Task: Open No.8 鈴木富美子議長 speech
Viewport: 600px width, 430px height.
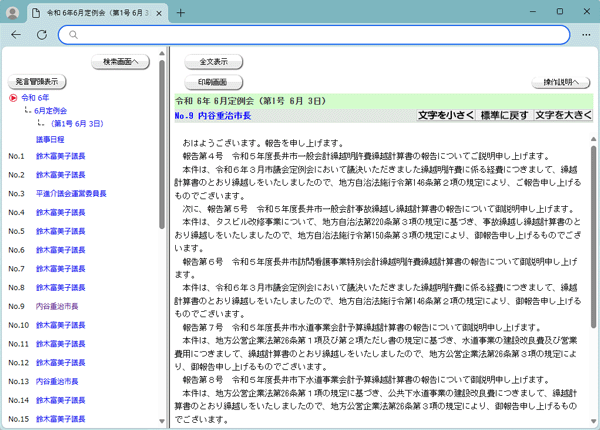Action: point(60,287)
